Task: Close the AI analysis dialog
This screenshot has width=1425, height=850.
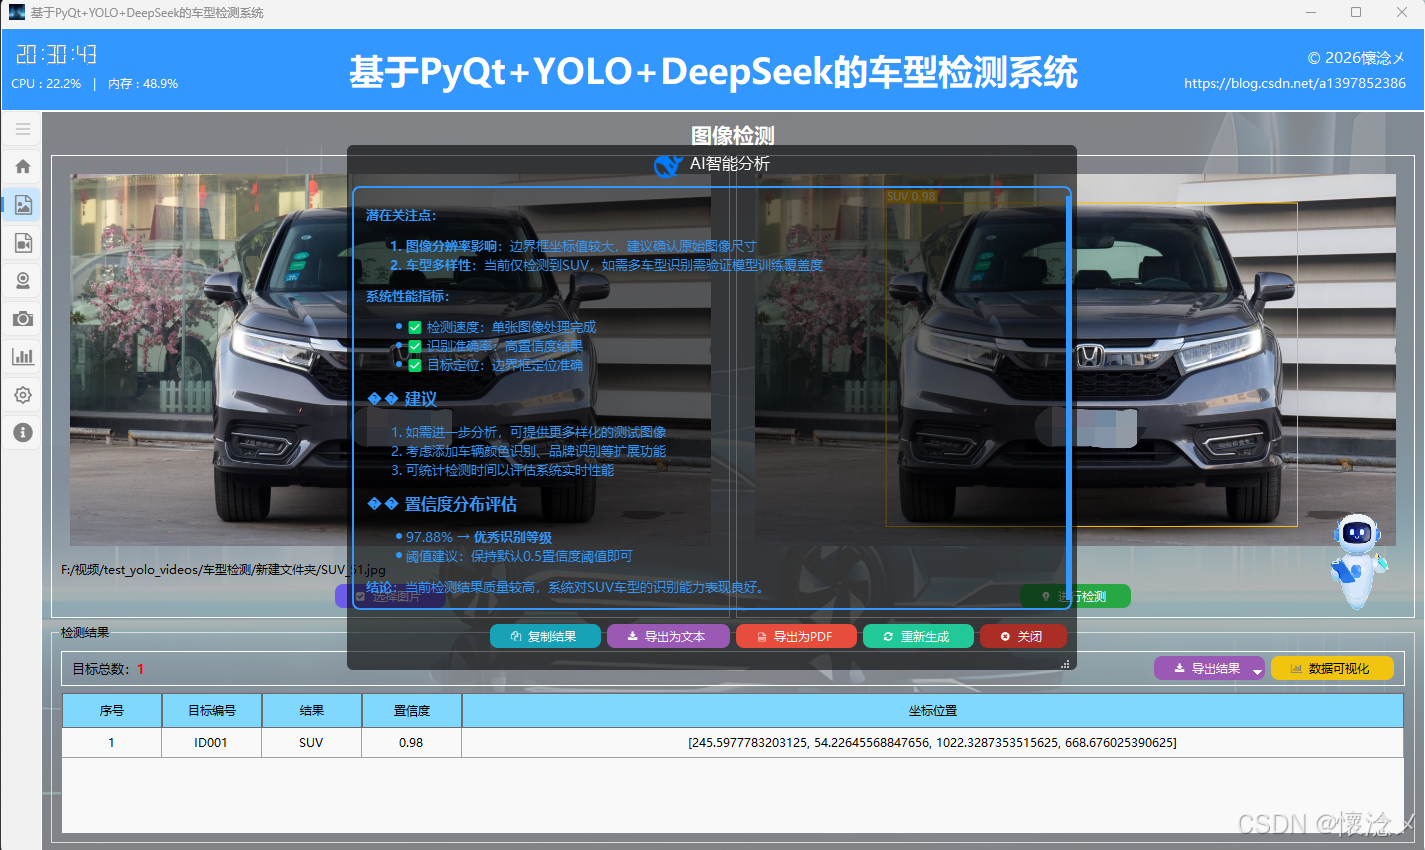Action: [1023, 636]
